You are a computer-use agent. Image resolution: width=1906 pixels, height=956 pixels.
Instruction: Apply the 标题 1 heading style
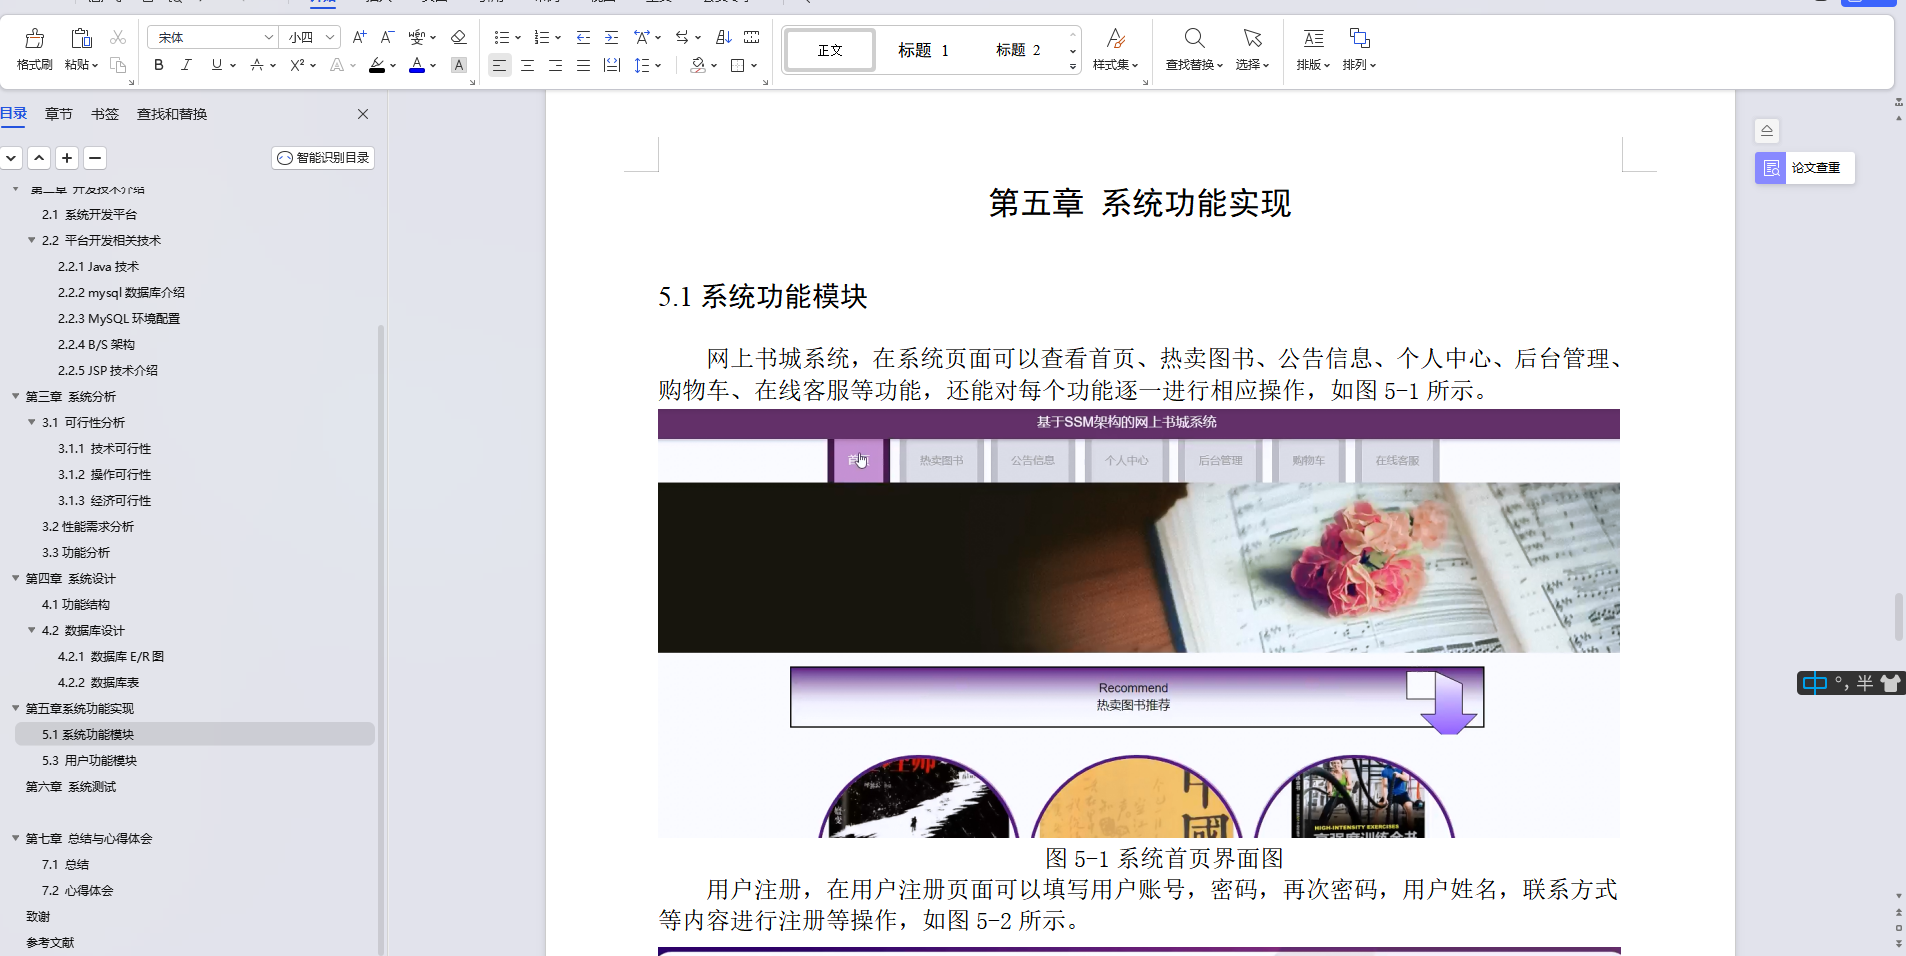pyautogui.click(x=924, y=49)
